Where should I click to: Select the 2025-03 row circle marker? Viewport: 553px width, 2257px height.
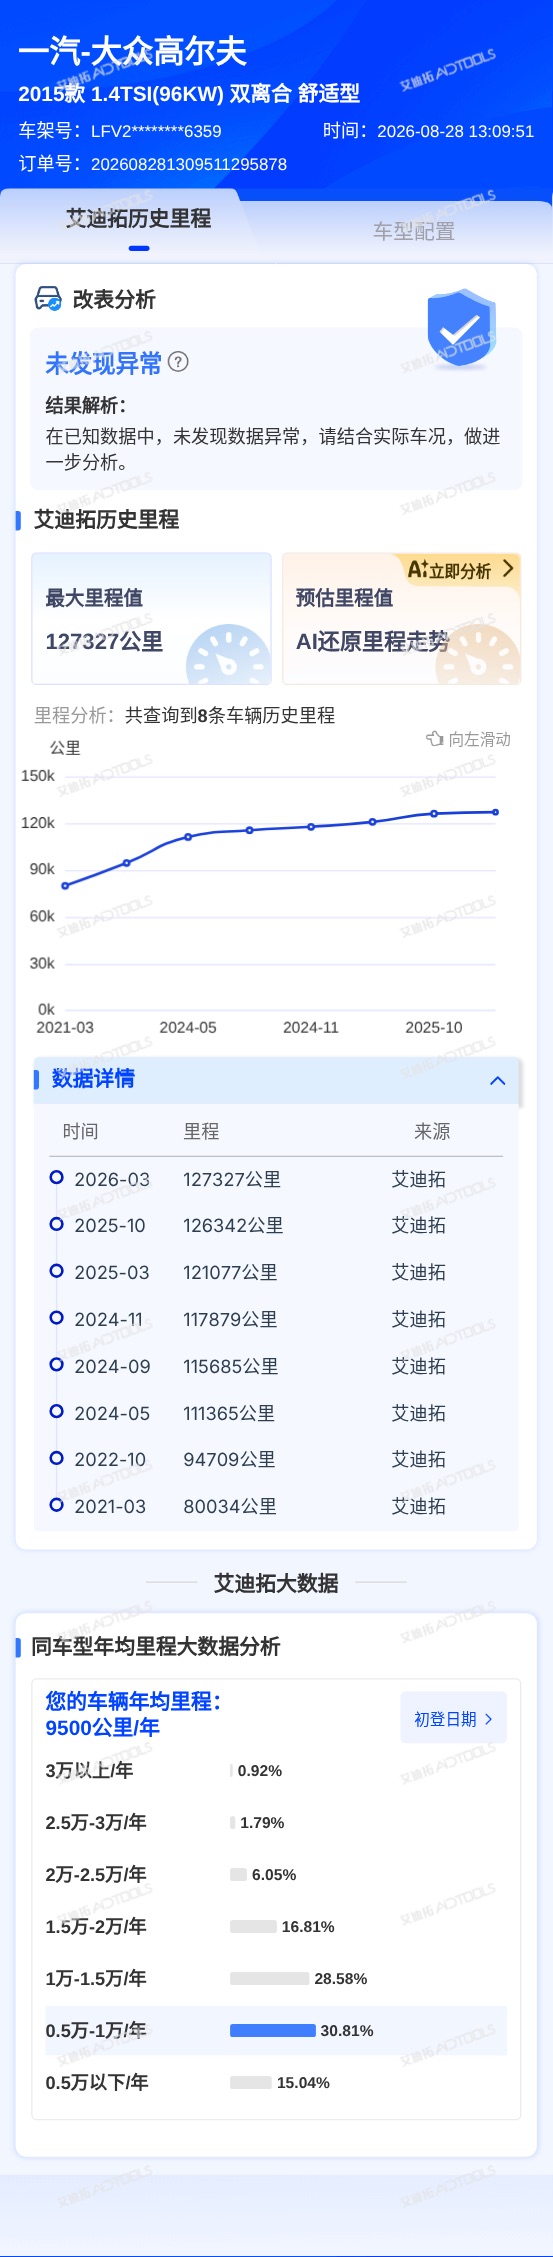[x=57, y=1271]
